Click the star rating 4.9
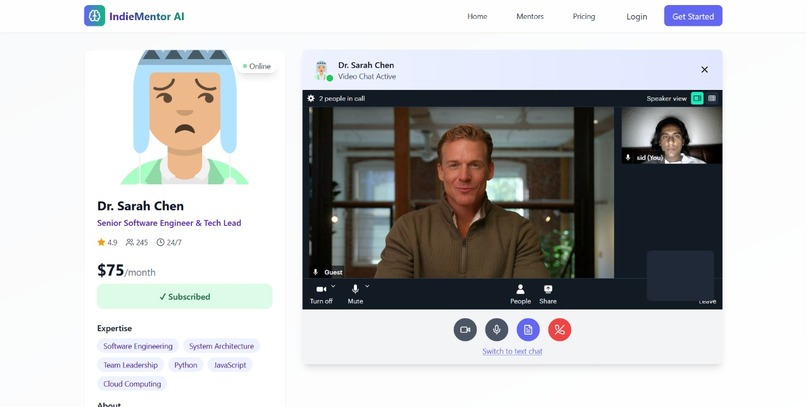Image resolution: width=806 pixels, height=407 pixels. pos(107,243)
